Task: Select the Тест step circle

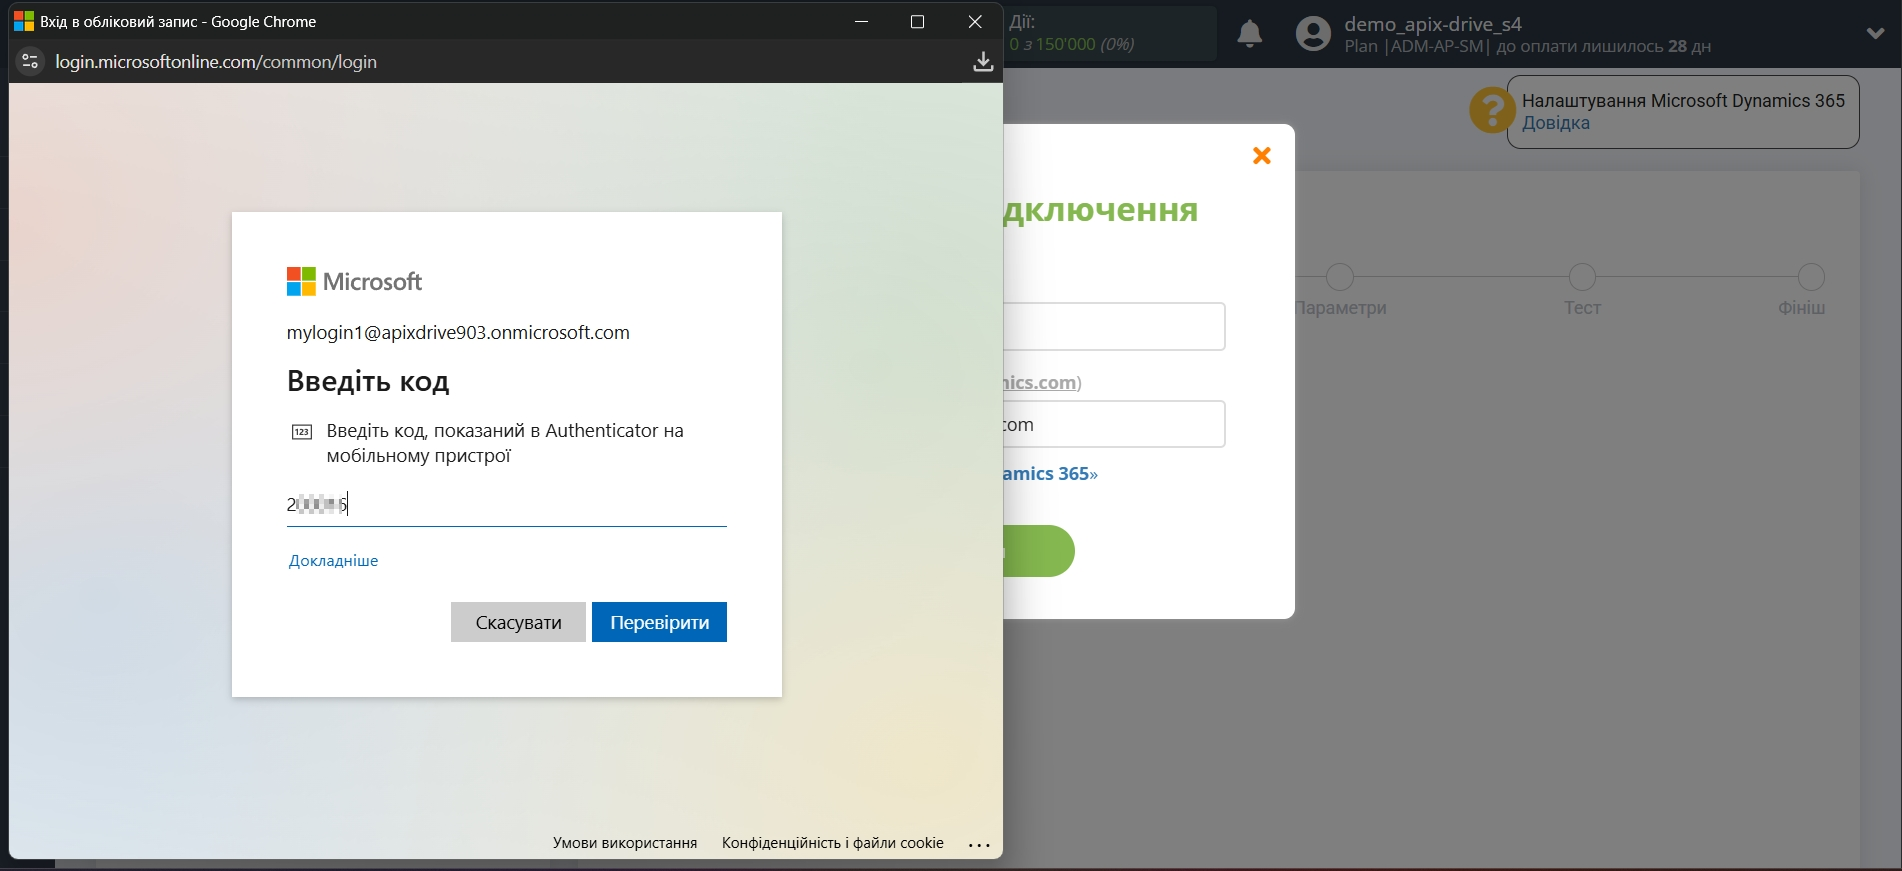Action: [x=1582, y=277]
